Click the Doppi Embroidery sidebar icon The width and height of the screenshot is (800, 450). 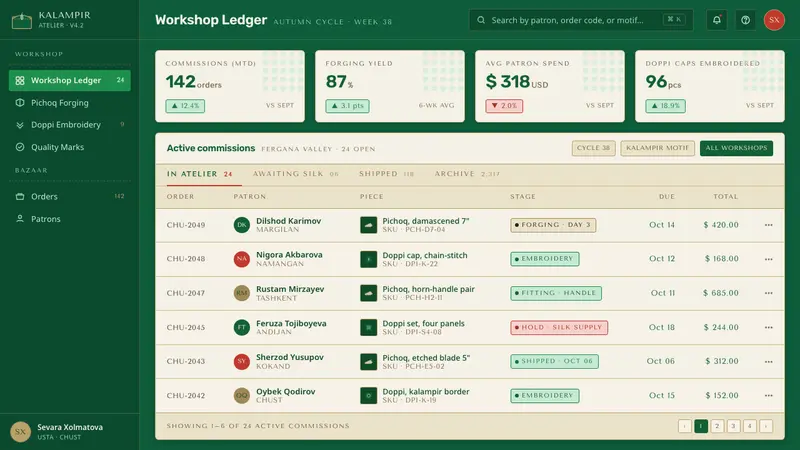tap(20, 125)
